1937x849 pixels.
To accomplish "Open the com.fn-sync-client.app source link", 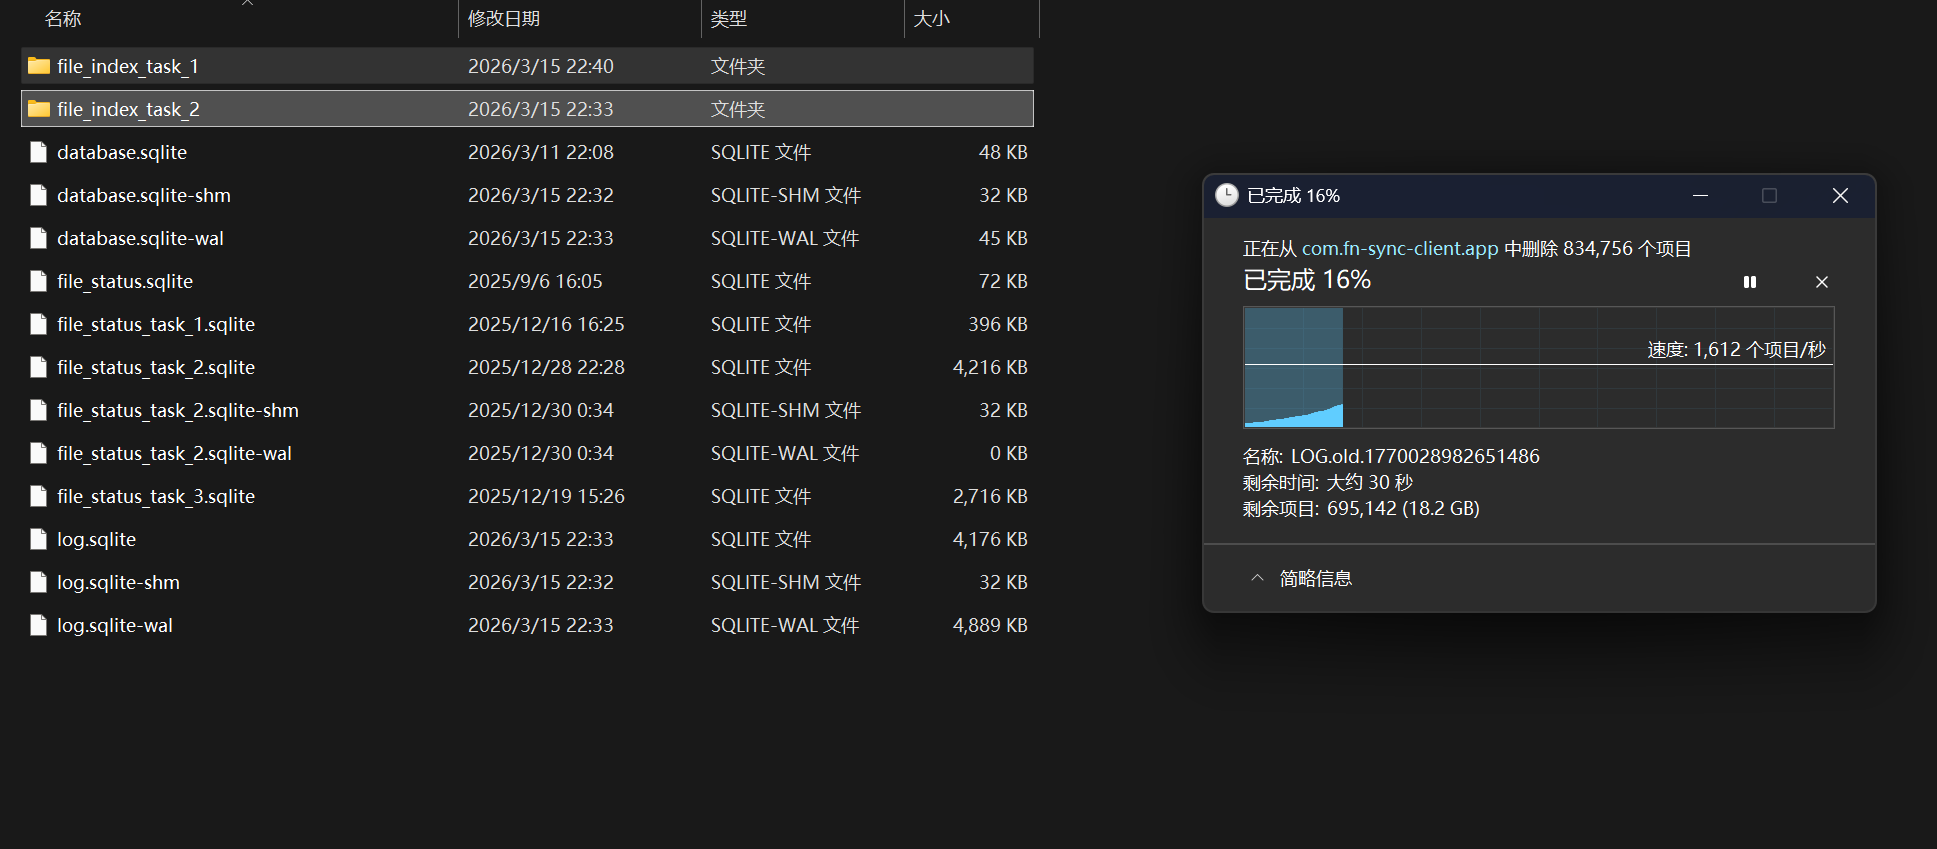I will (x=1400, y=248).
